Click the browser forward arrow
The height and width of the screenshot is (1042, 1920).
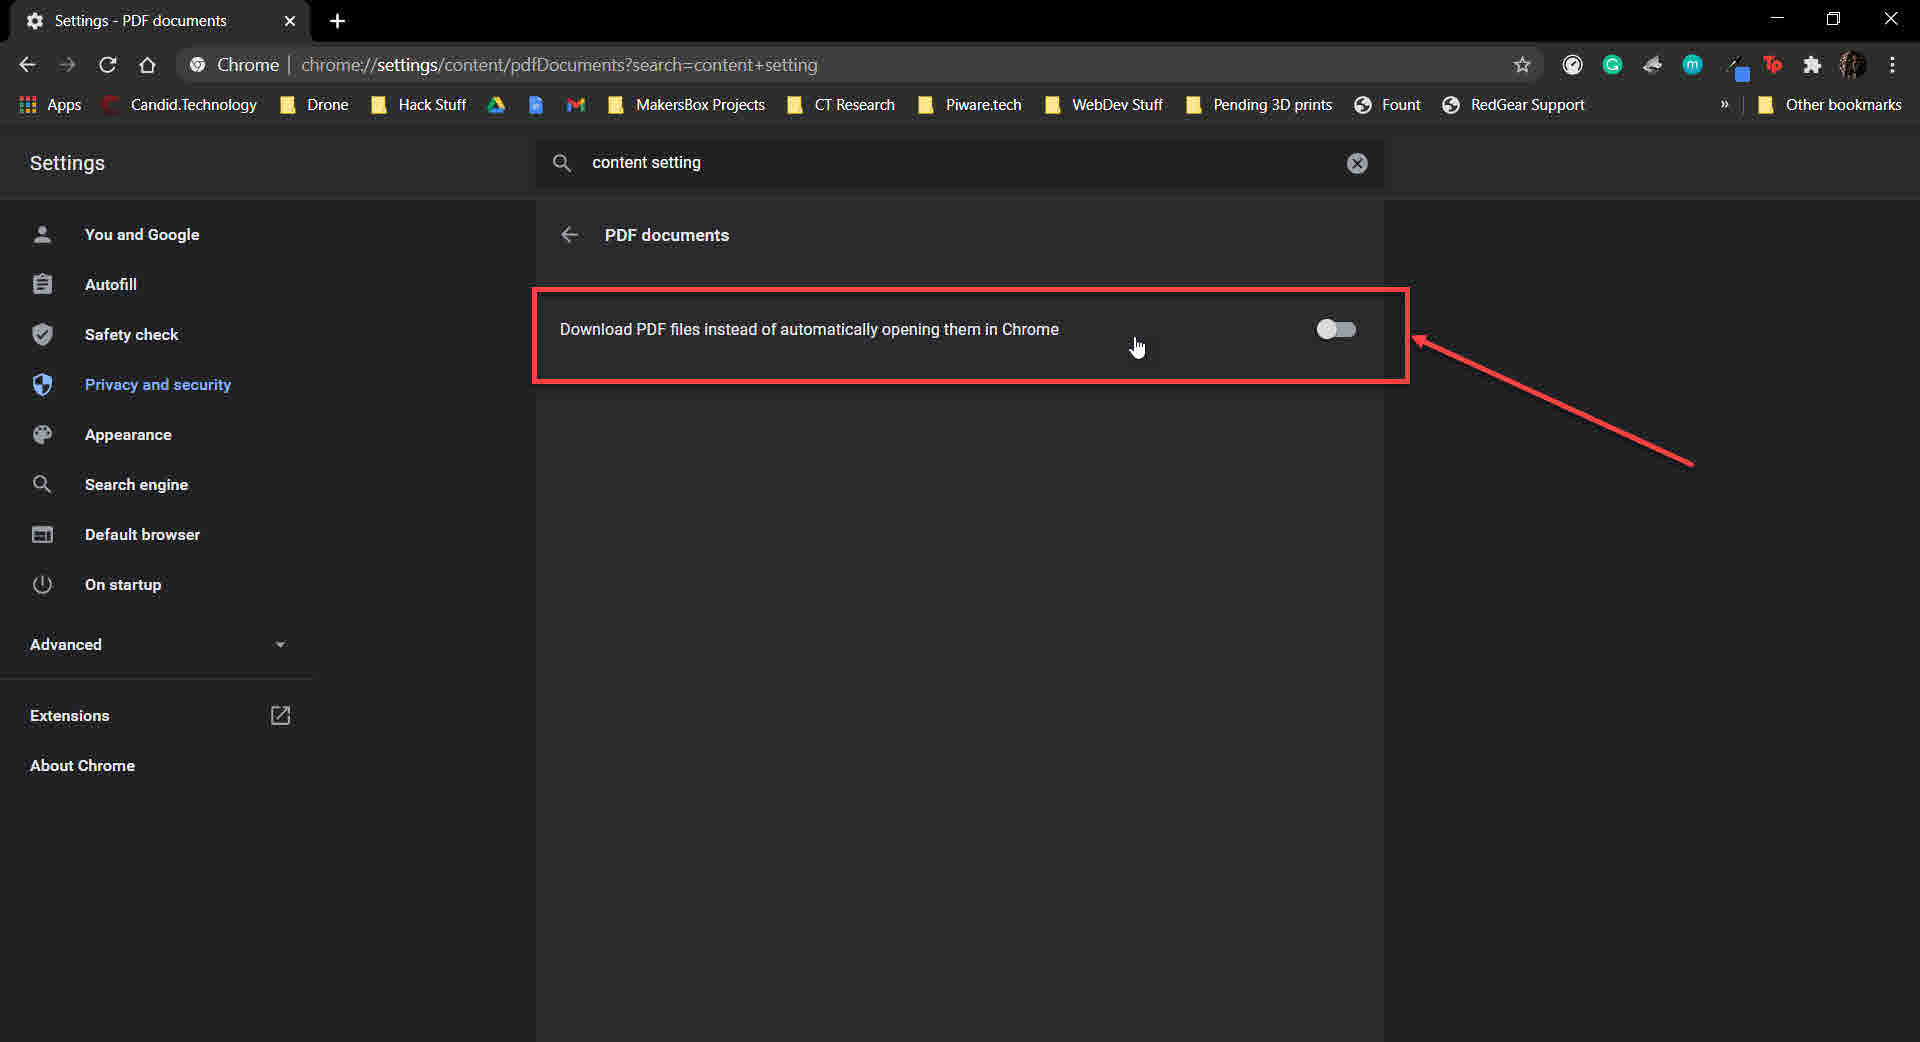coord(67,65)
